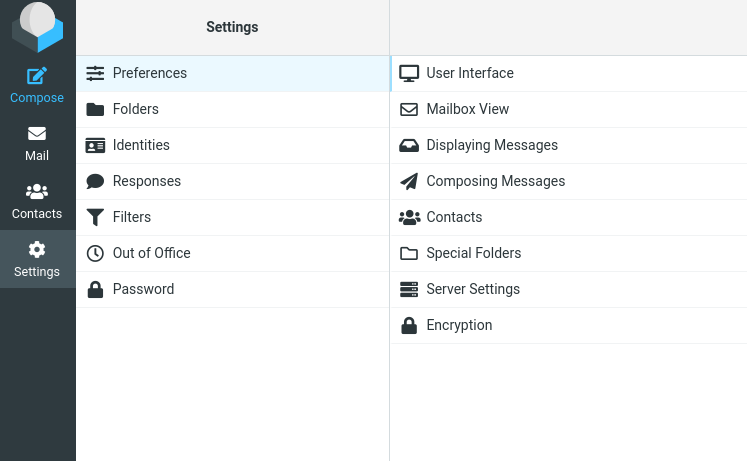This screenshot has width=747, height=461.
Task: Click the Roundcube logo icon
Action: [x=37, y=27]
